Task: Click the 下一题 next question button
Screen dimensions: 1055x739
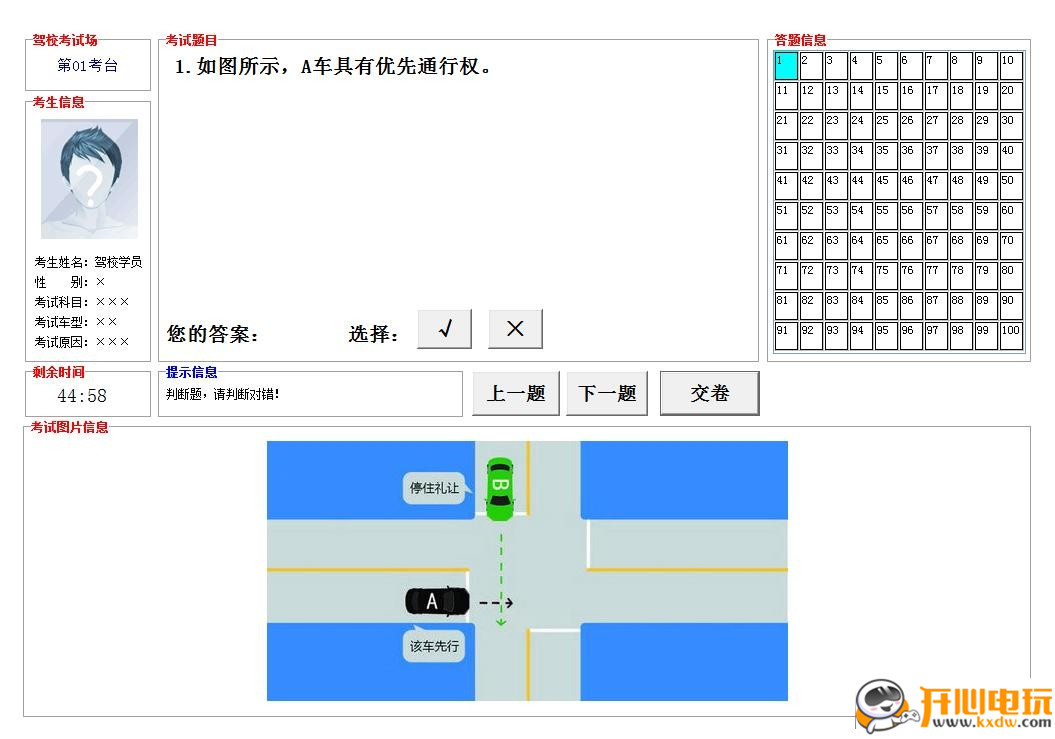Action: [607, 393]
